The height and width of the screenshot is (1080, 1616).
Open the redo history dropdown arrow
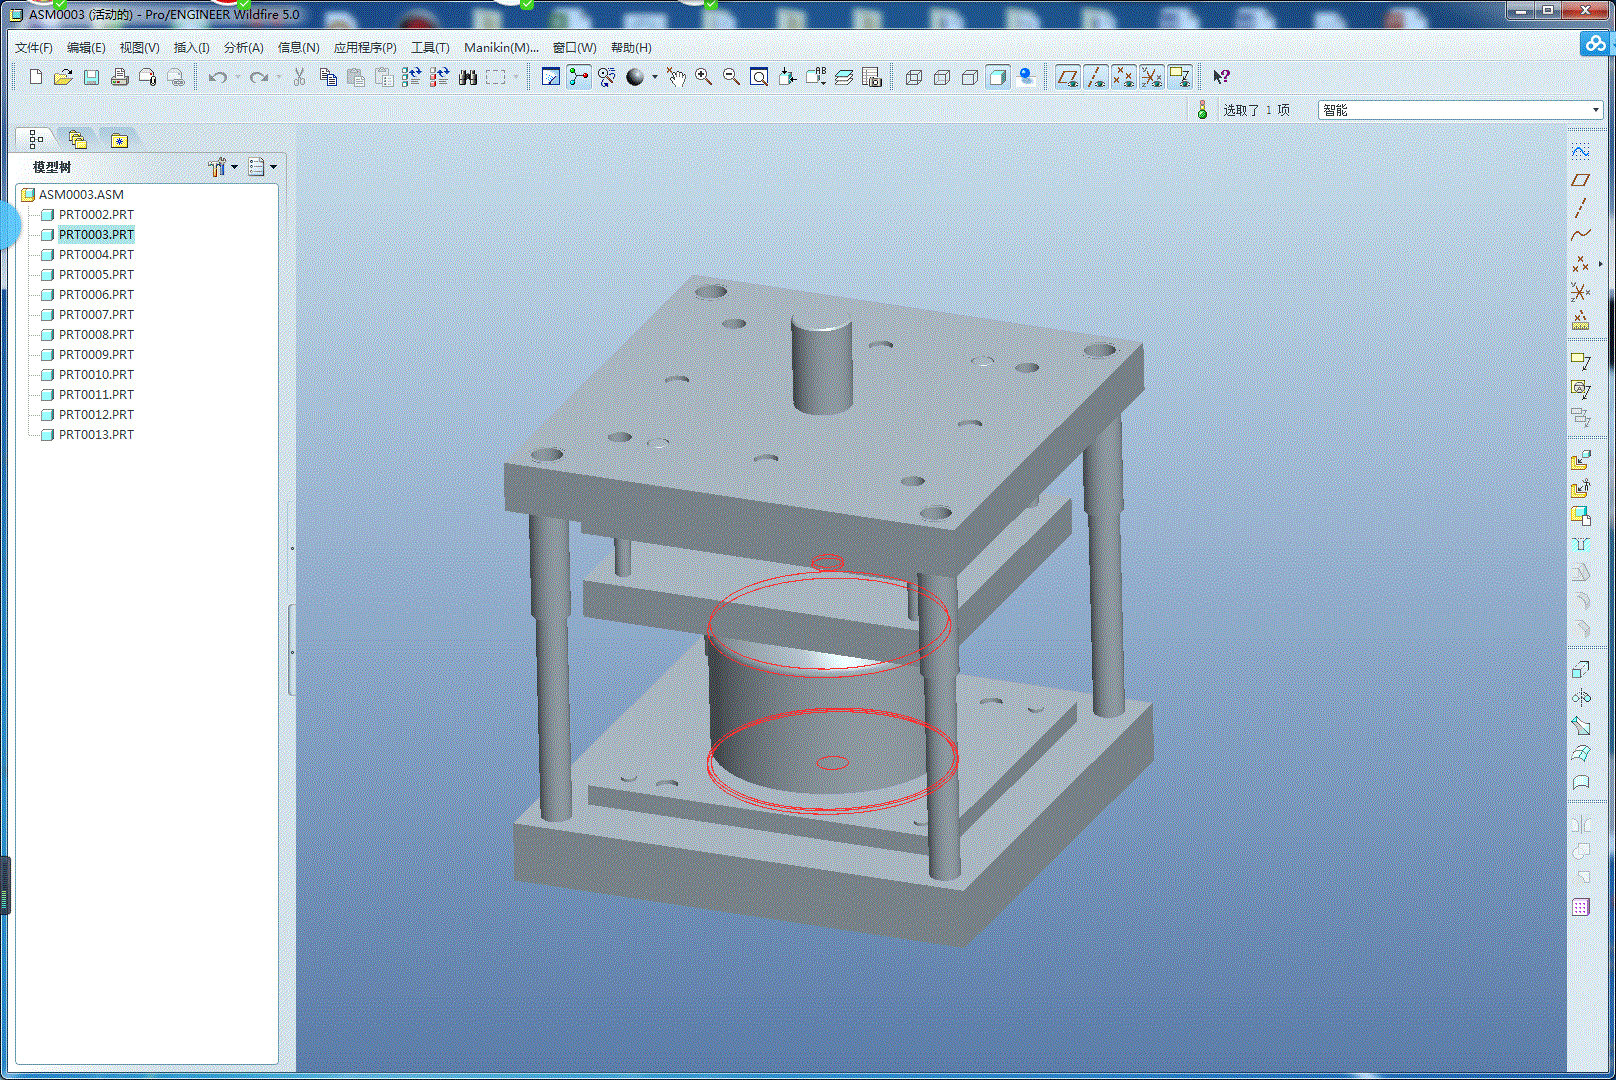pos(278,77)
